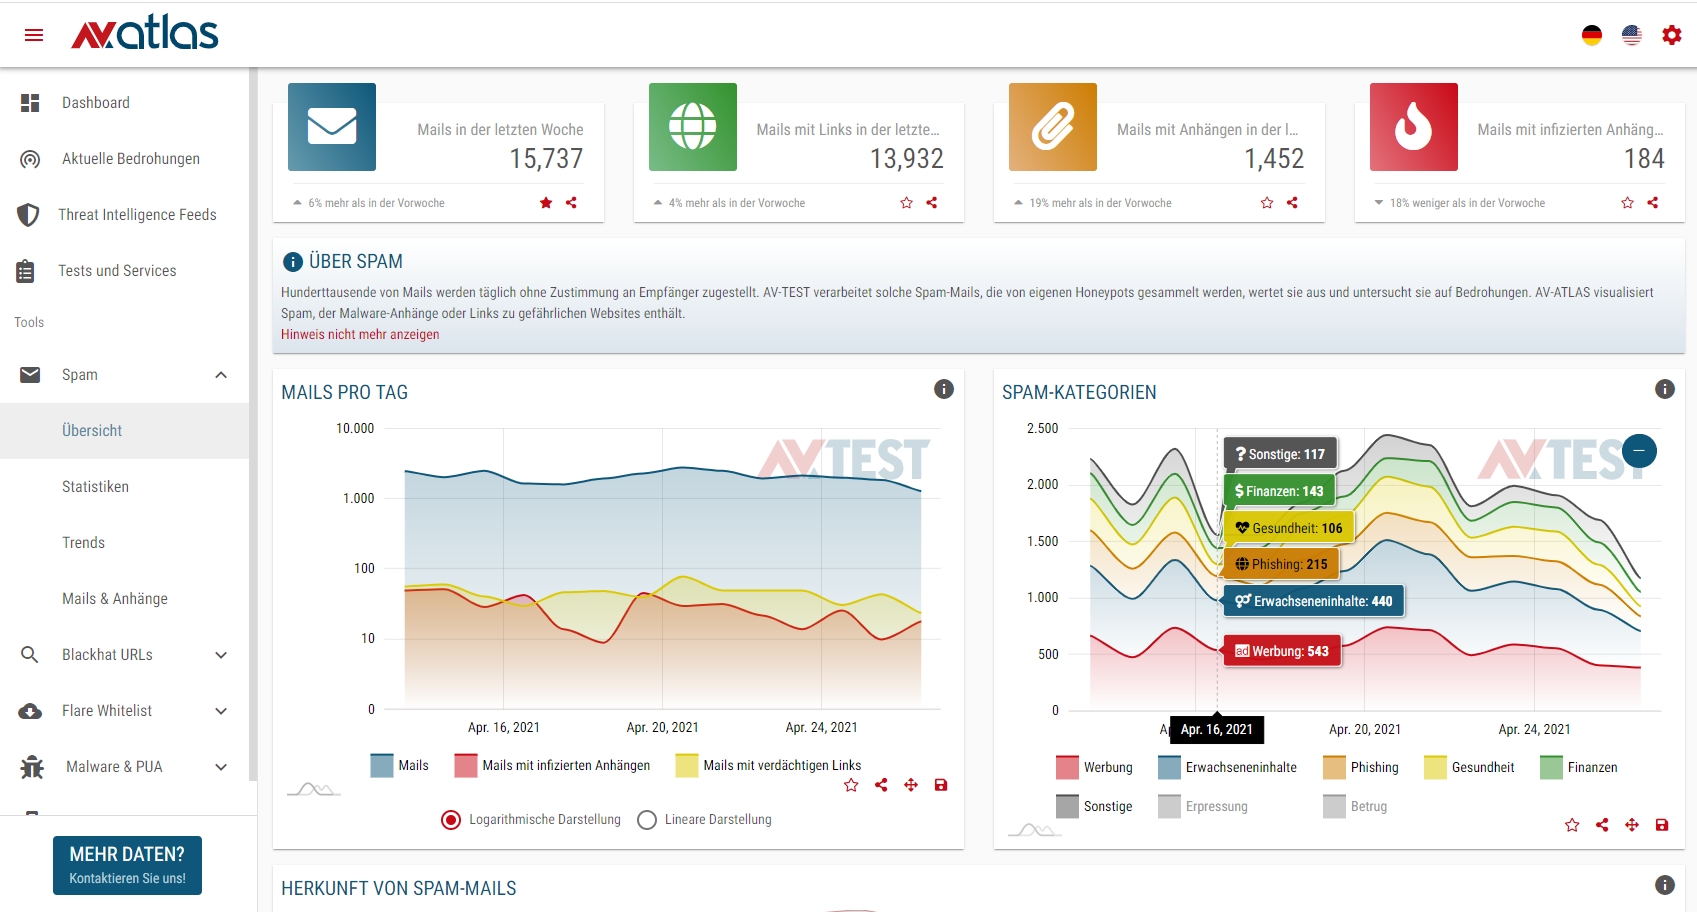Open the hamburger navigation menu

click(x=34, y=35)
